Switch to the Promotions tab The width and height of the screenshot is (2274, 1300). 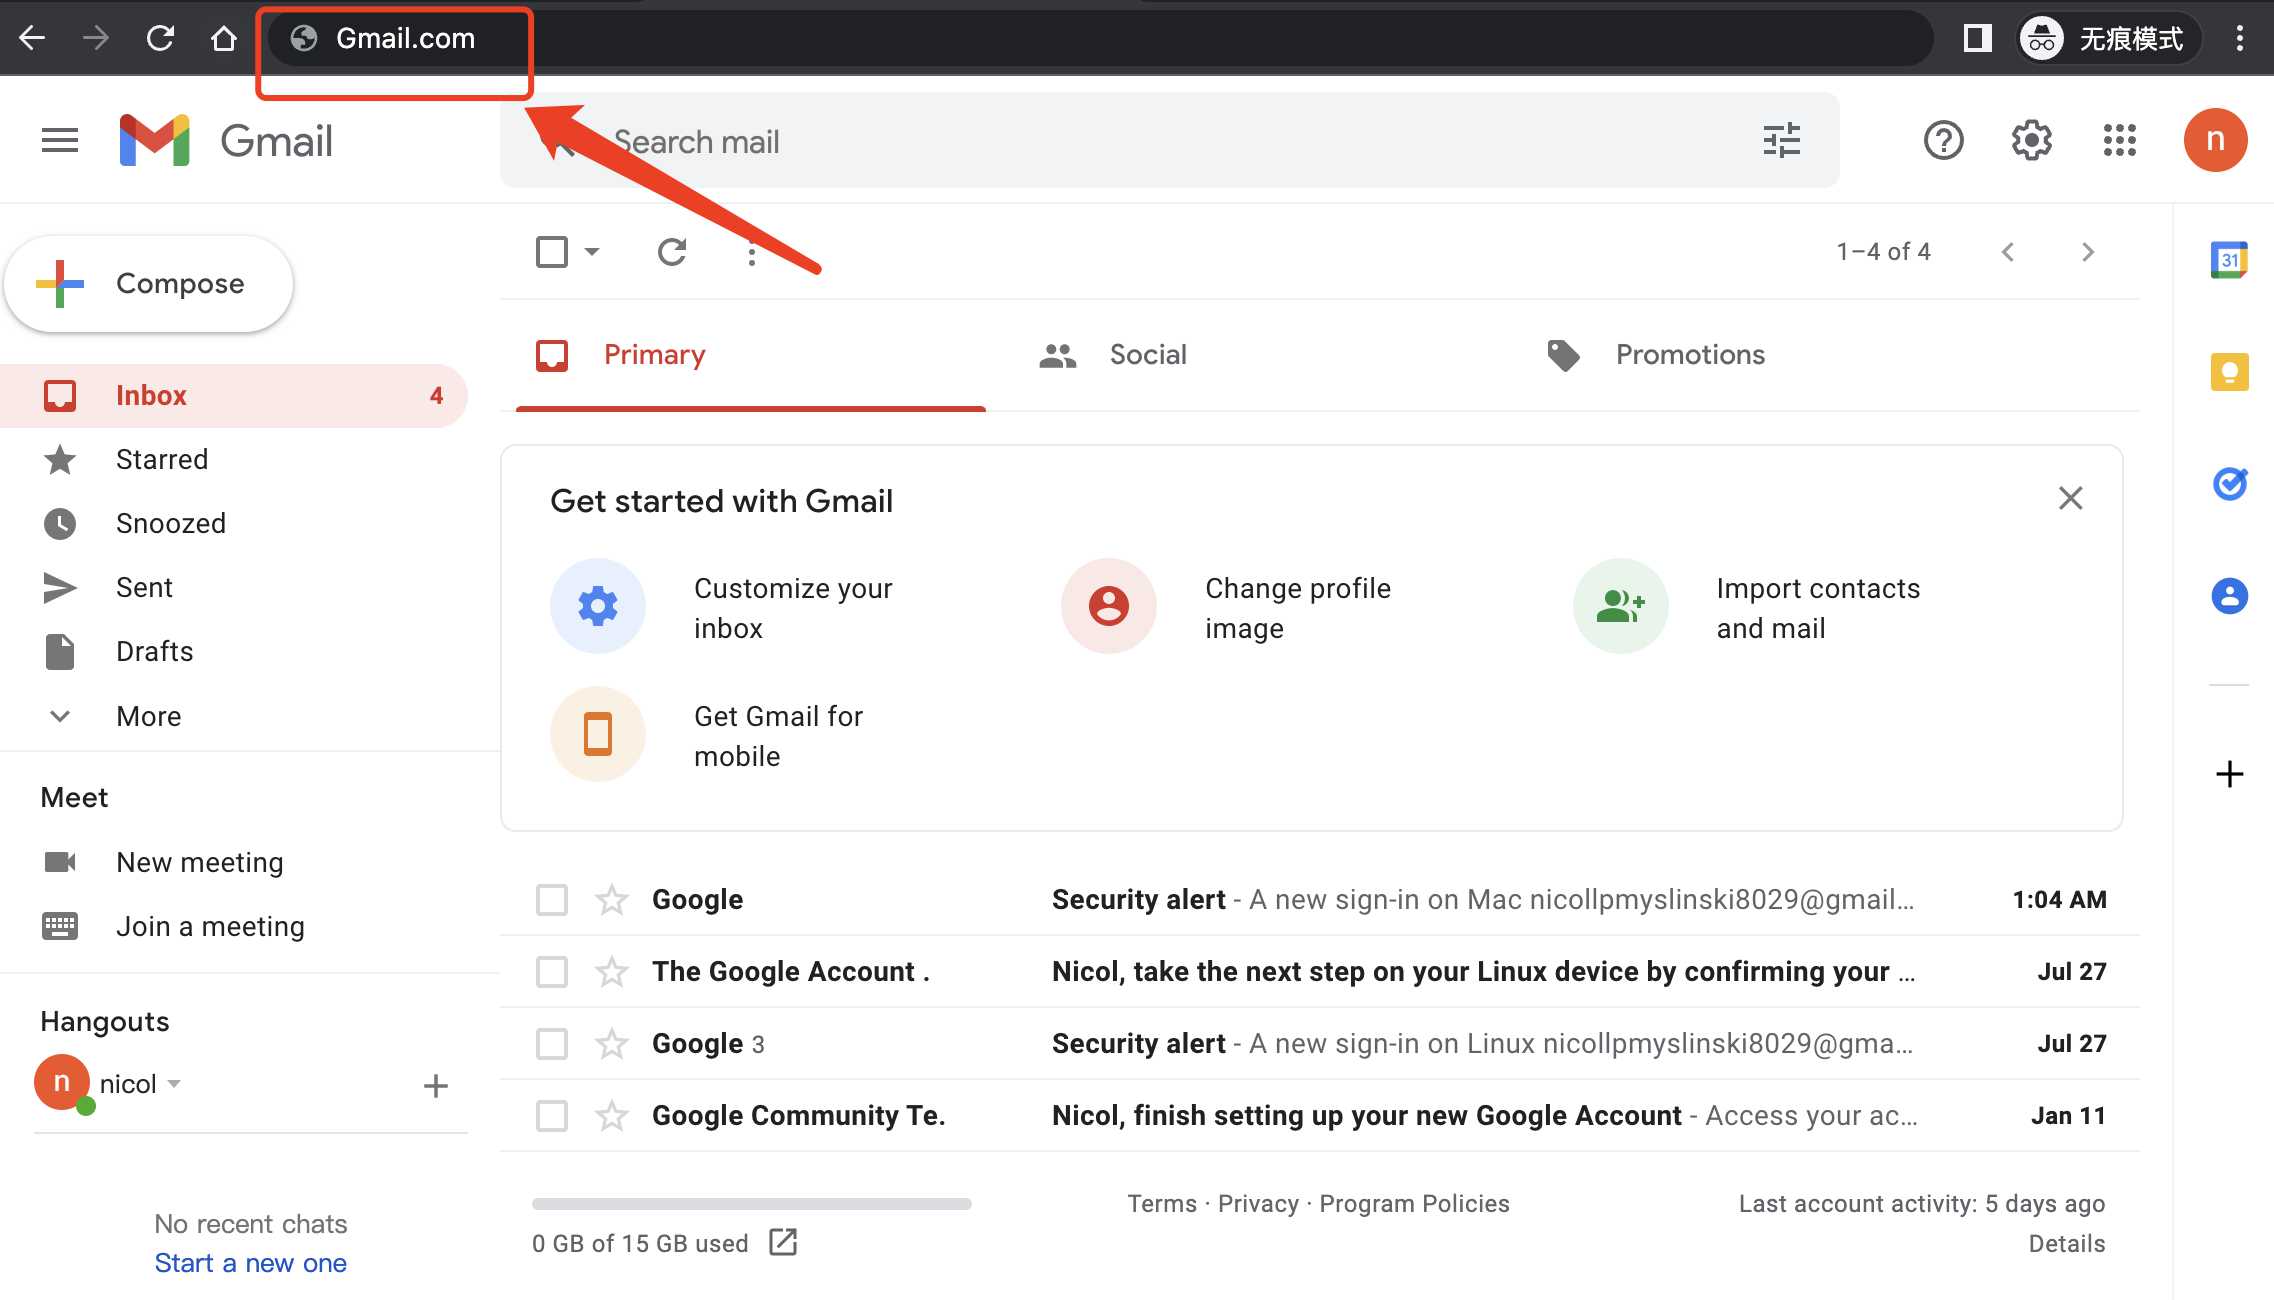click(1689, 354)
